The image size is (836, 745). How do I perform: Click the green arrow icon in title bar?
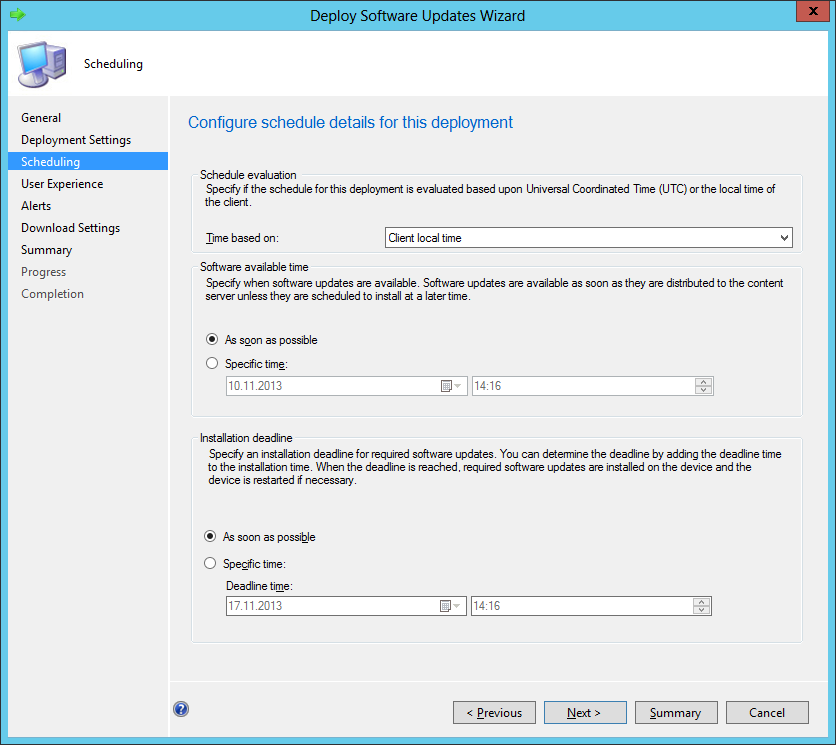[x=17, y=15]
